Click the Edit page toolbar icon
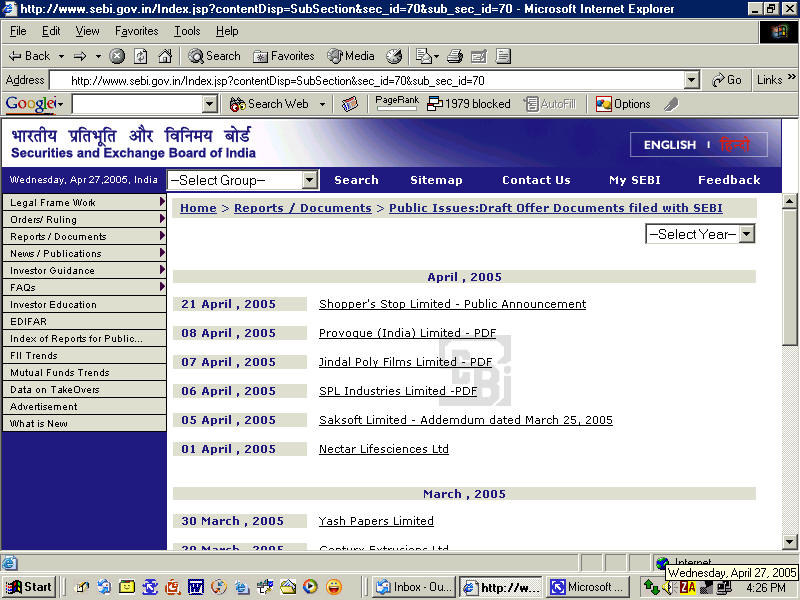This screenshot has width=800, height=600. [x=479, y=56]
